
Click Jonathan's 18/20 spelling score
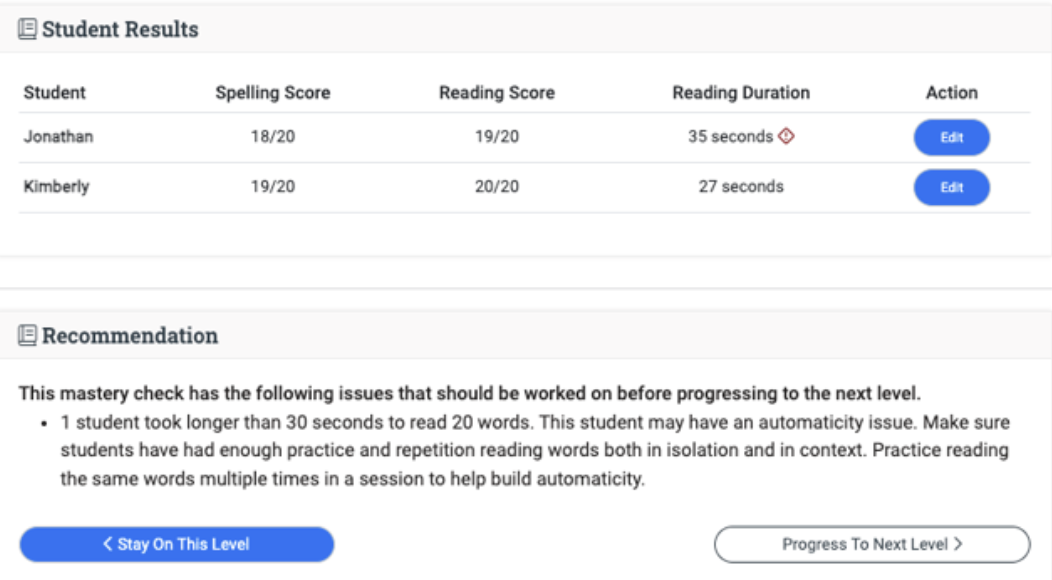(x=273, y=136)
